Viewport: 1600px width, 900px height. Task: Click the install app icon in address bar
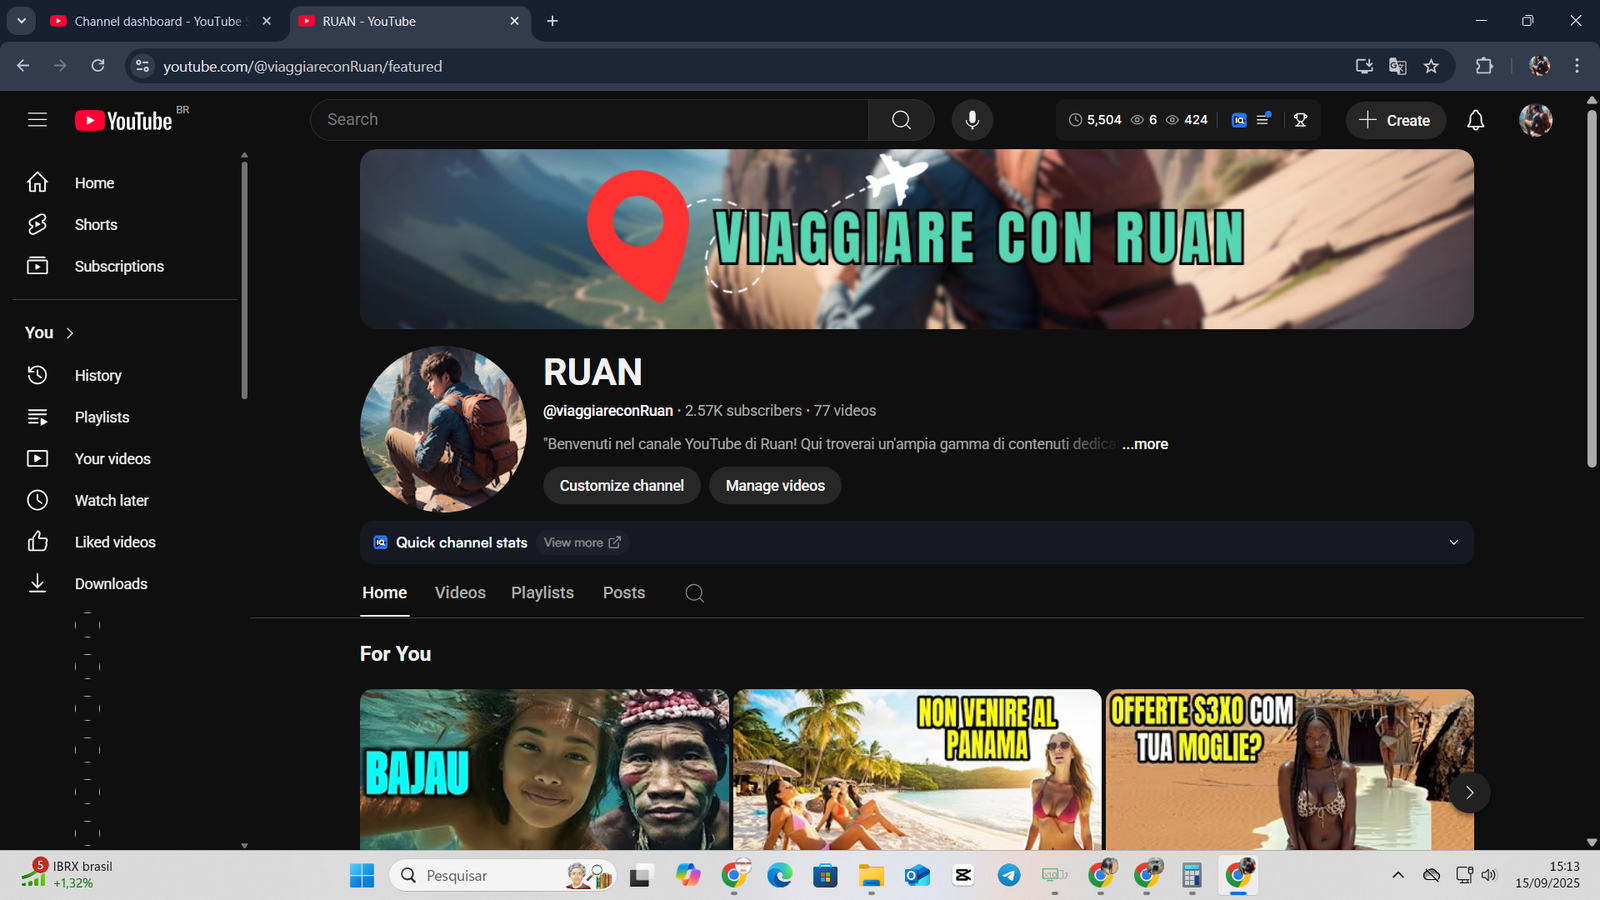tap(1364, 66)
